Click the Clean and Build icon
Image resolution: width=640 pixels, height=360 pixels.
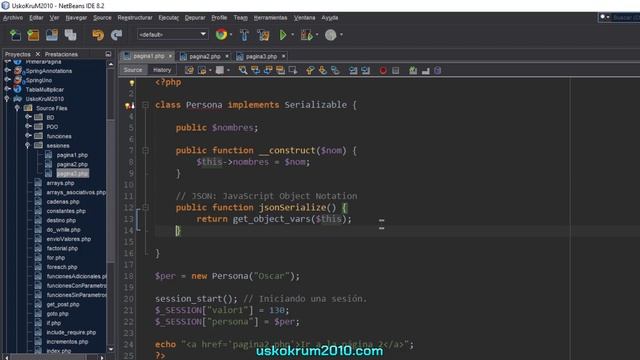[x=263, y=35]
